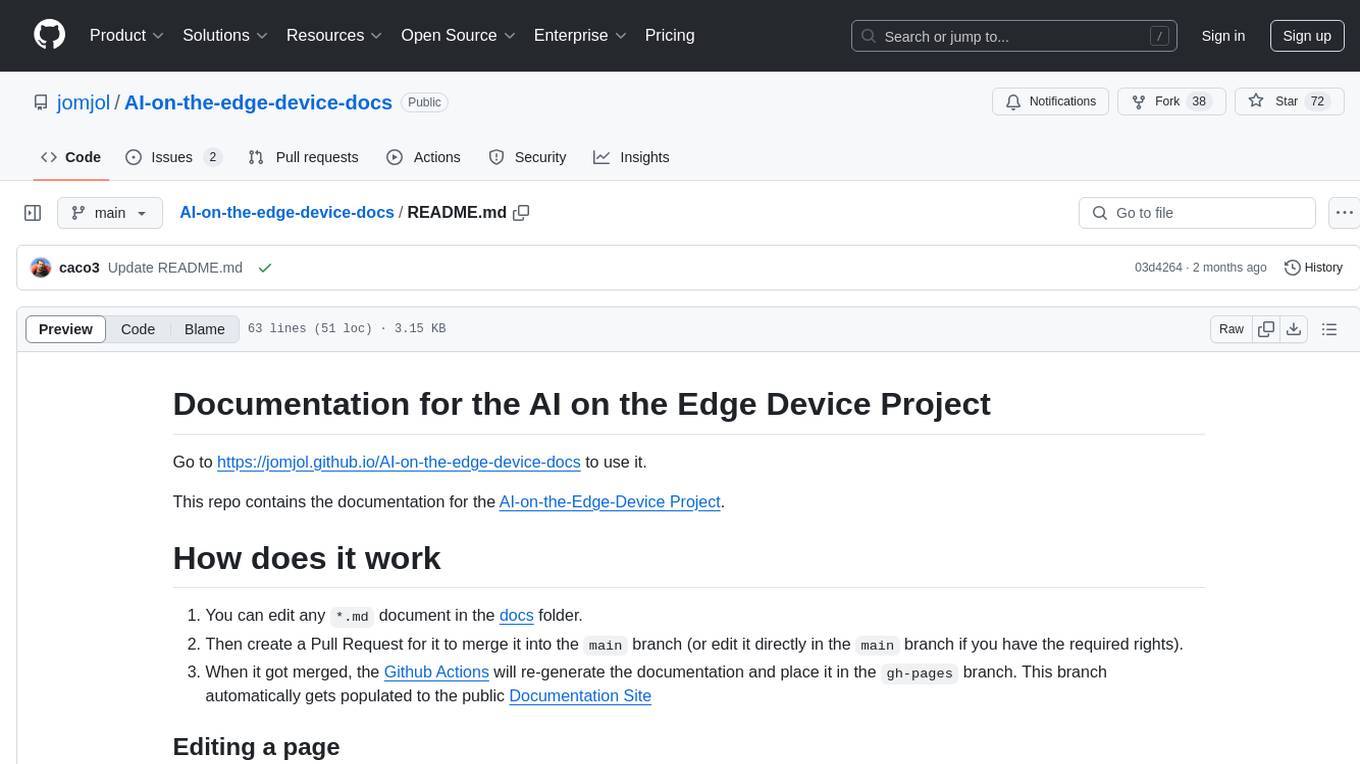Screen dimensions: 1360x764
Task: Switch to the Pull requests tab
Action: click(x=303, y=157)
